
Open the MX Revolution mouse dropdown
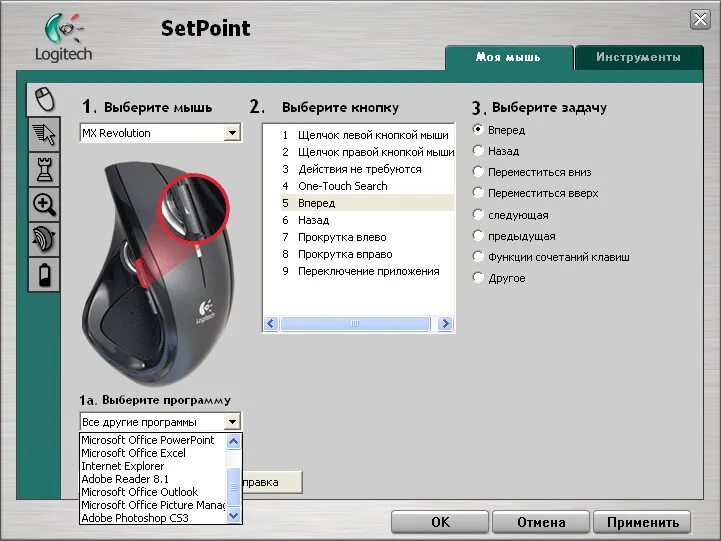pos(160,133)
